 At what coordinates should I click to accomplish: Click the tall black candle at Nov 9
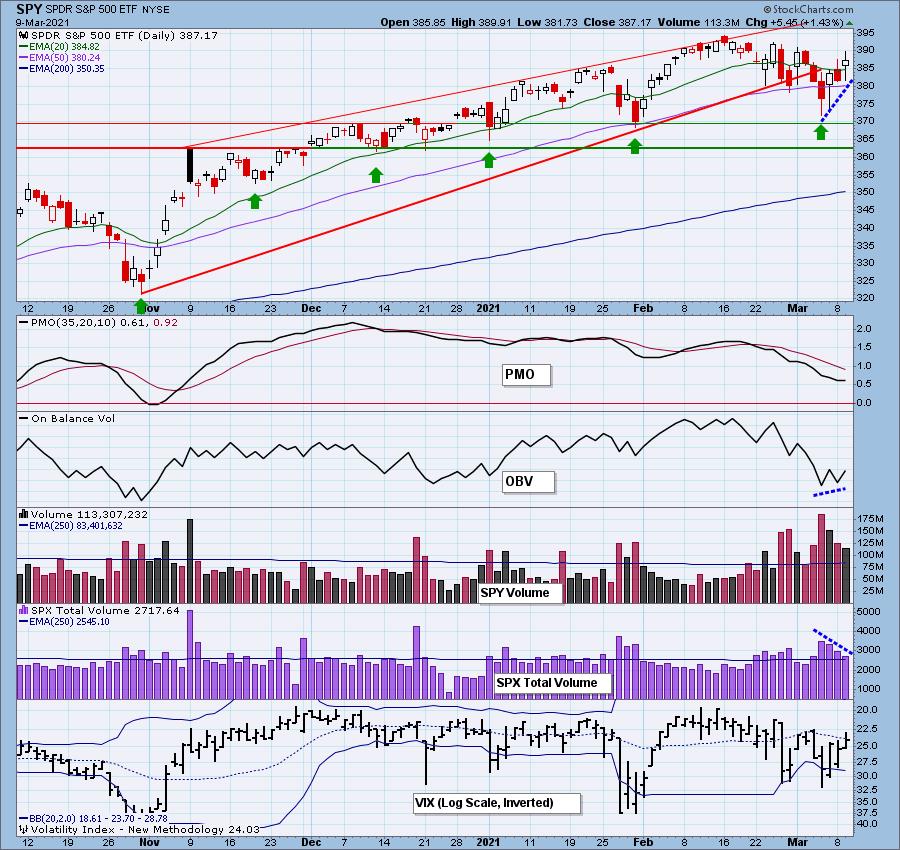tap(189, 165)
